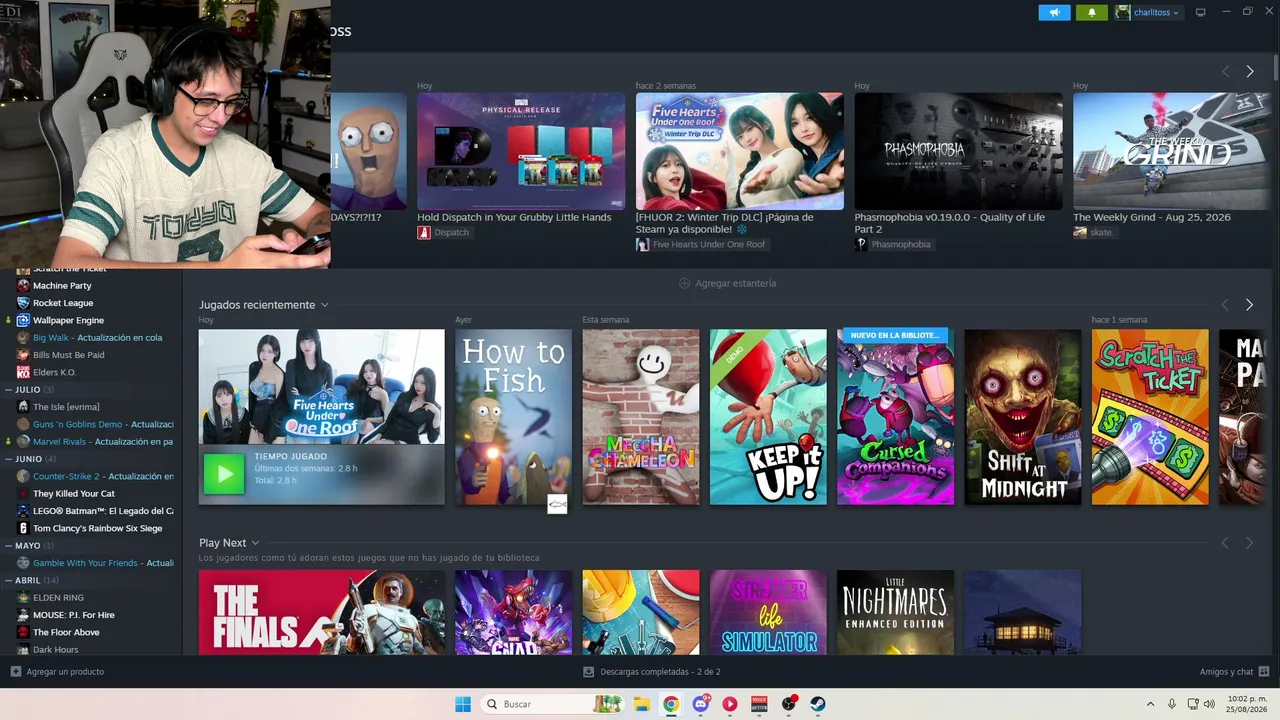The height and width of the screenshot is (720, 1280).
Task: Select THE FINALS in Play Next
Action: coord(322,613)
